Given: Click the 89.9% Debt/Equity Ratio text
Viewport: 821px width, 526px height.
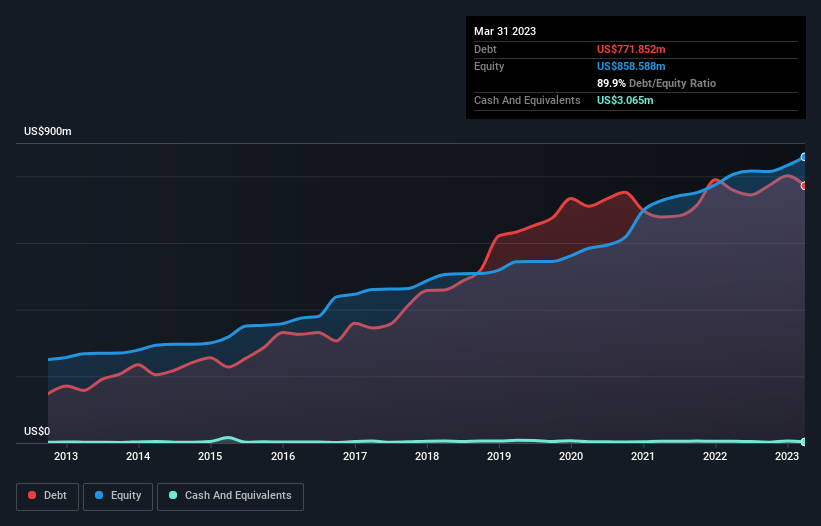Looking at the screenshot, I should coord(656,83).
